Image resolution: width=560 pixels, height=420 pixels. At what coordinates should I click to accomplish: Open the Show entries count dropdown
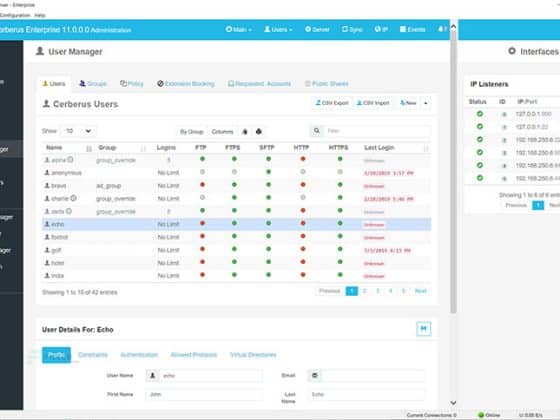pyautogui.click(x=78, y=131)
